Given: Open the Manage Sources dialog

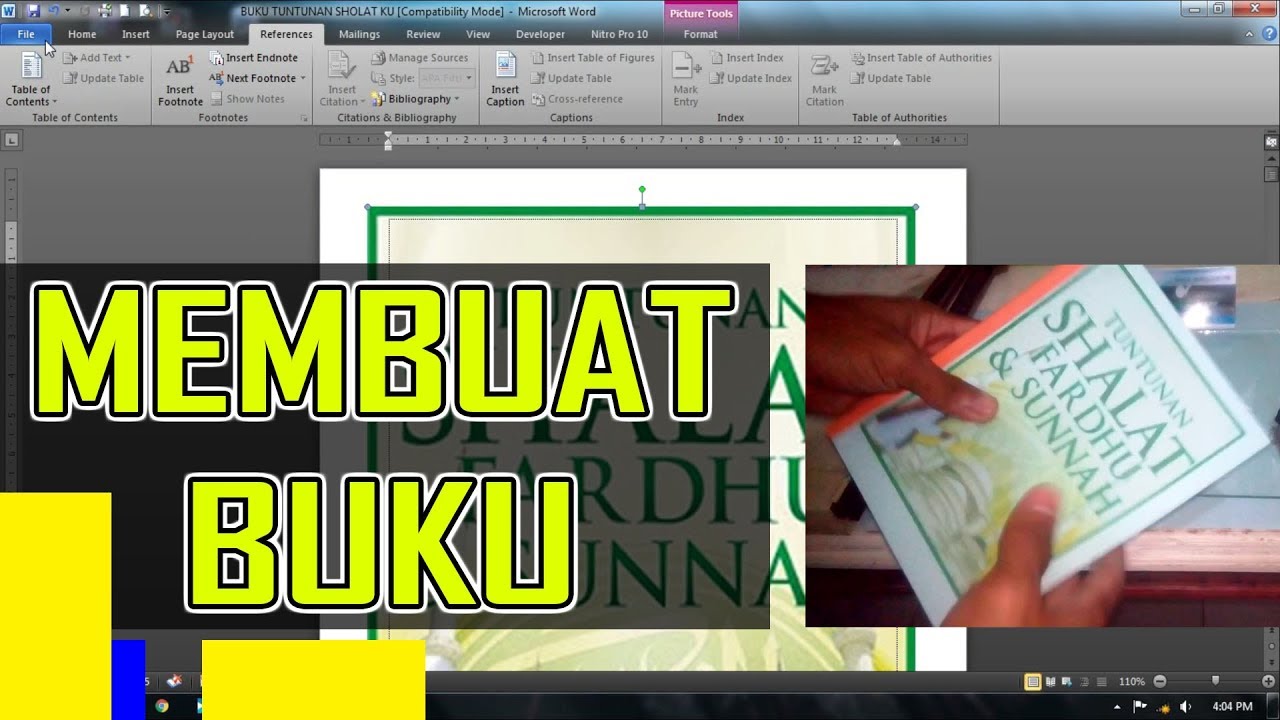Looking at the screenshot, I should click(420, 58).
